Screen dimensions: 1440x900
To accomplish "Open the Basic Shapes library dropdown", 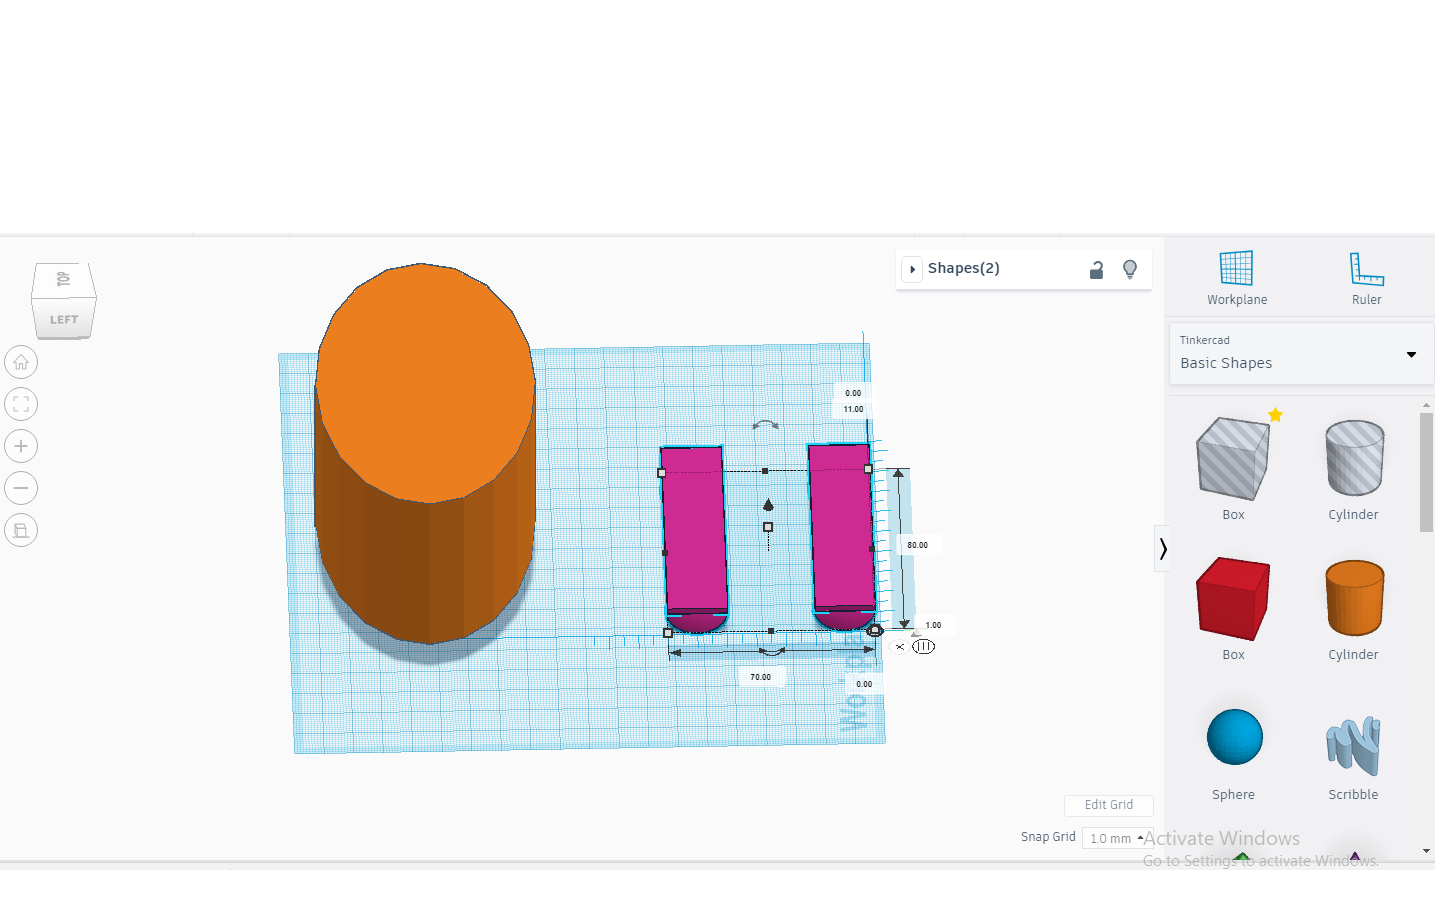I will pos(1300,354).
